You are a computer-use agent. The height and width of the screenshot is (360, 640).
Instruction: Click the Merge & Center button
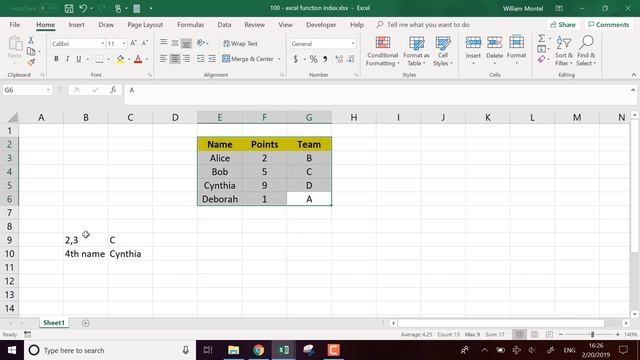(248, 59)
